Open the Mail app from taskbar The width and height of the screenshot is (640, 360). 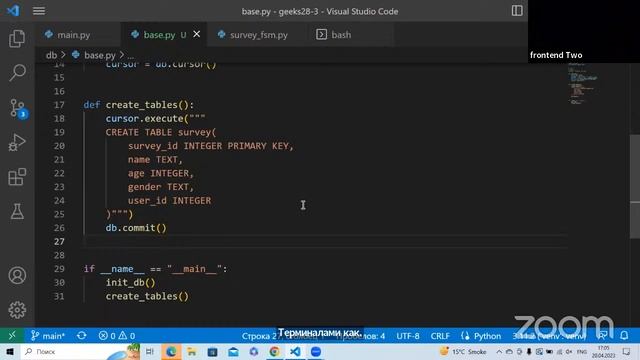[x=233, y=351]
